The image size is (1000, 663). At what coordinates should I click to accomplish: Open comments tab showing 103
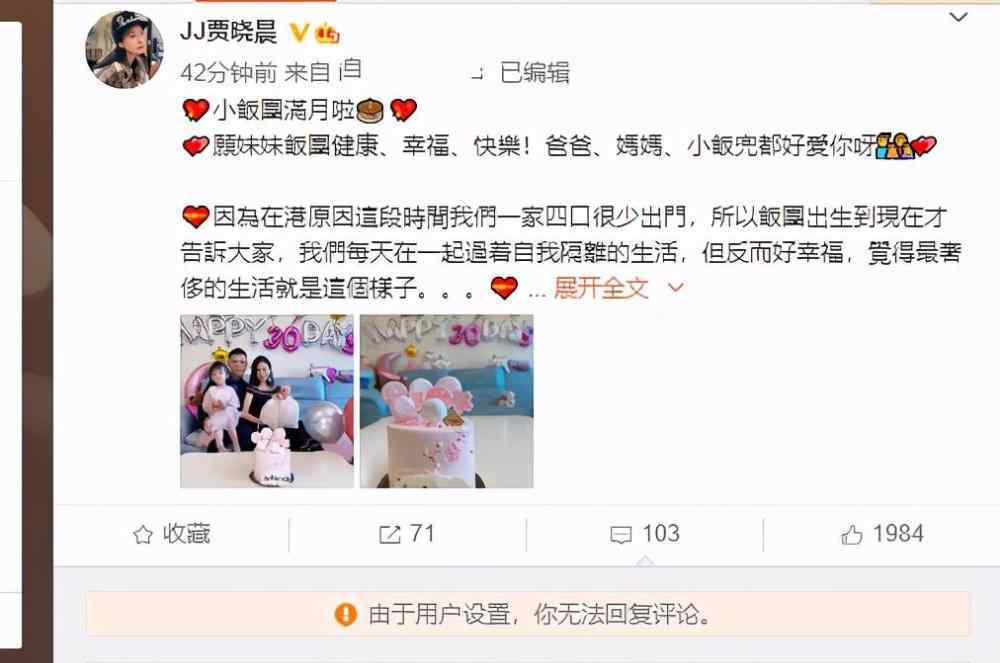click(x=645, y=534)
